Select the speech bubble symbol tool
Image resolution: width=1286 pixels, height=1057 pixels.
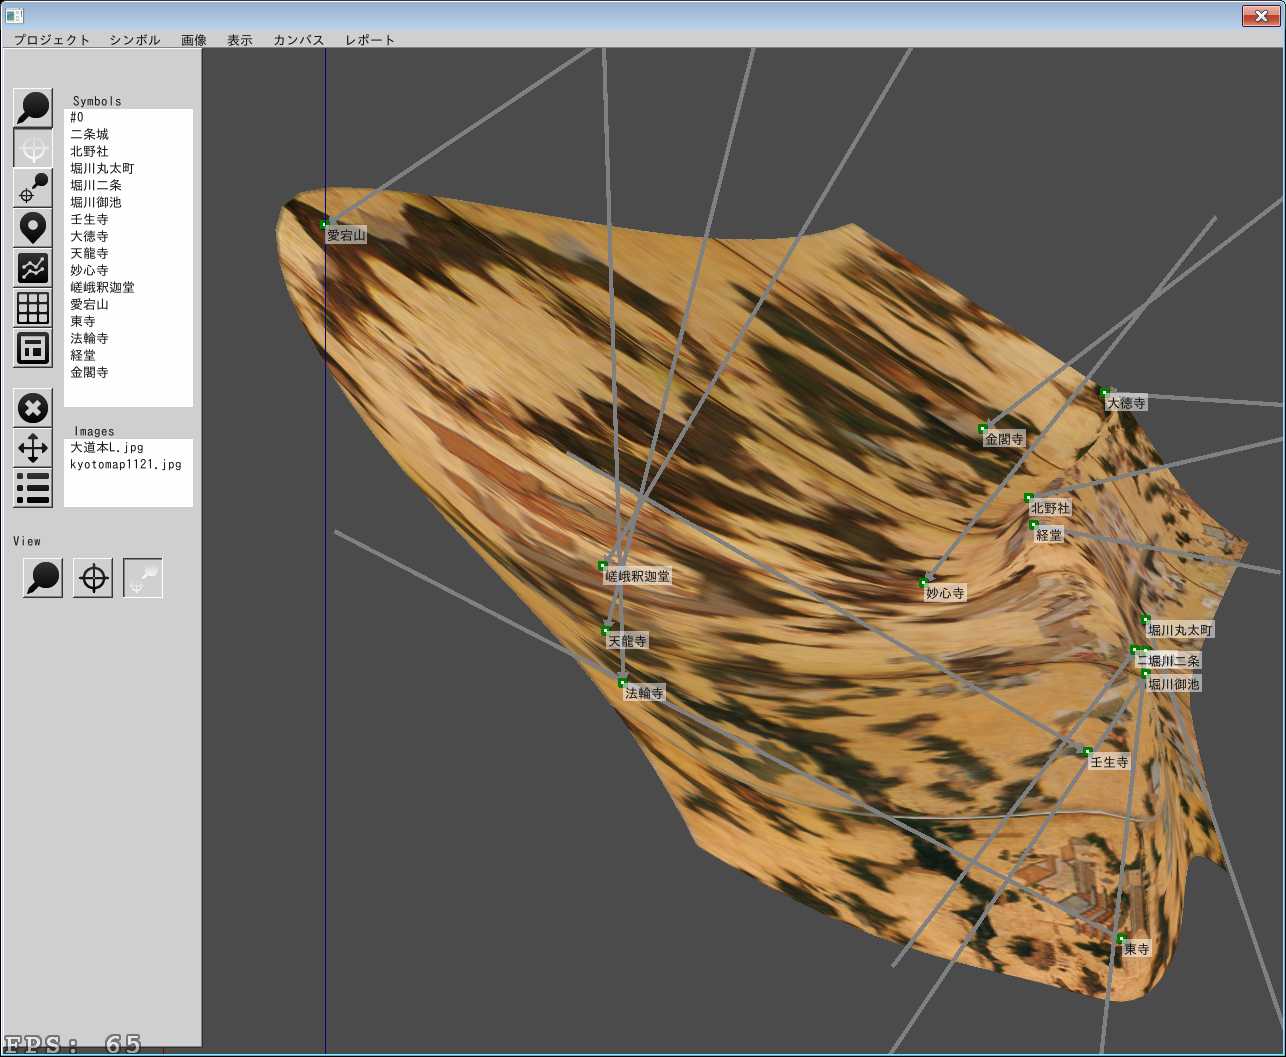point(33,108)
